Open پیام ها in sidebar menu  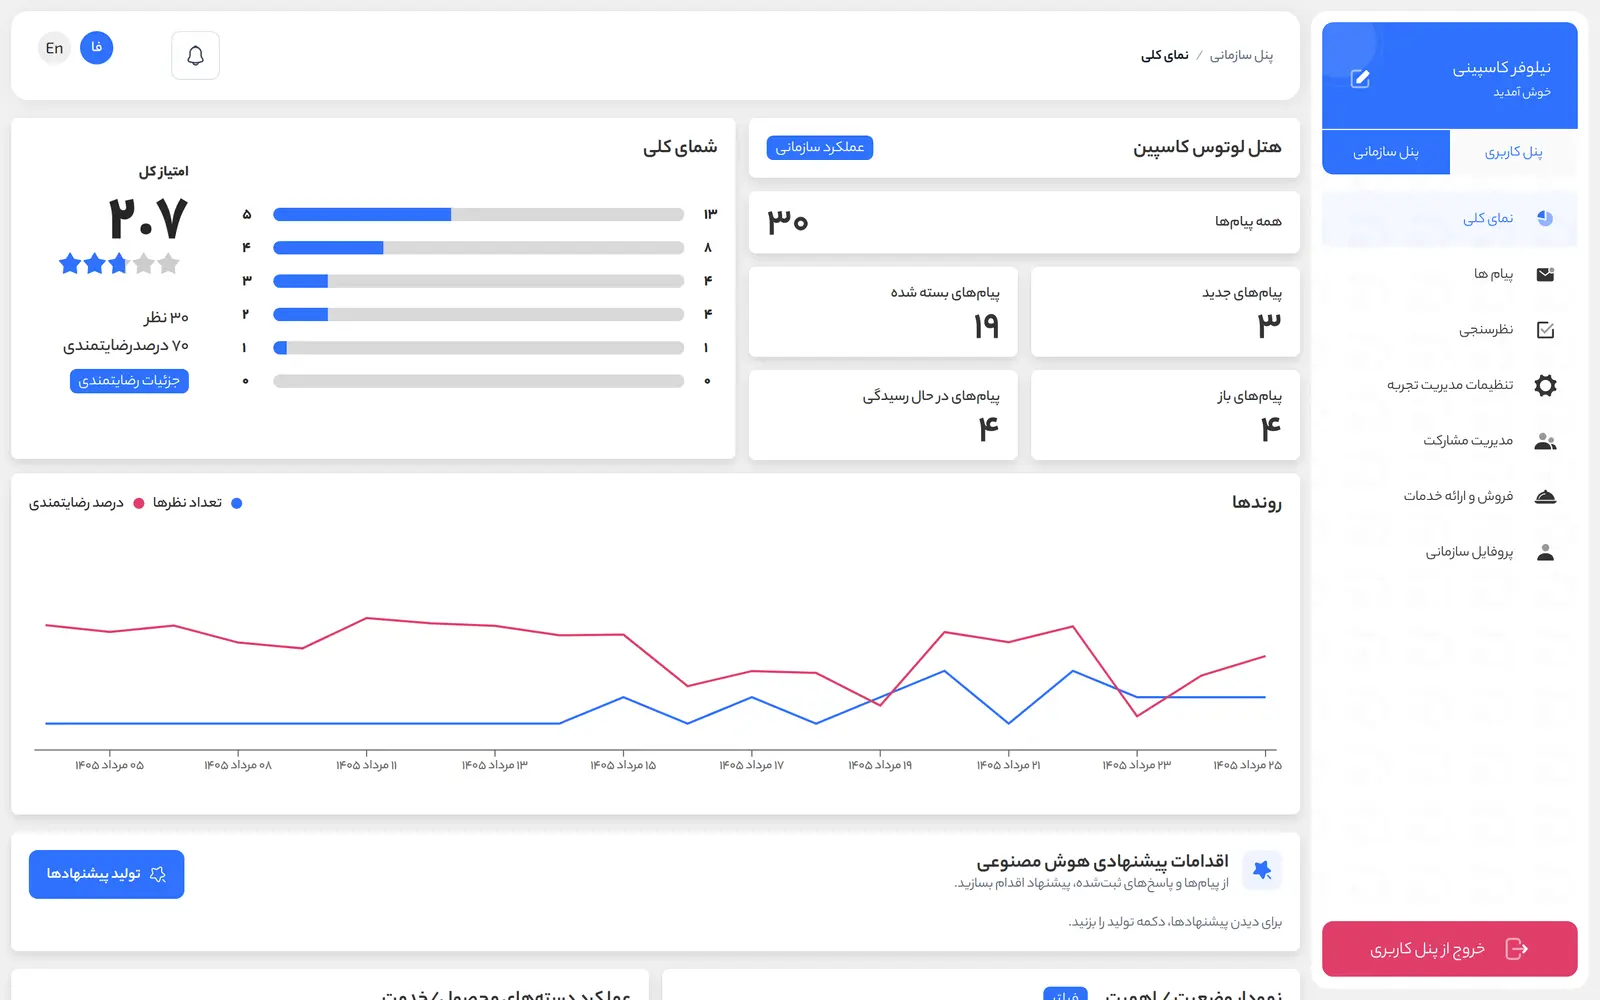[x=1449, y=274]
